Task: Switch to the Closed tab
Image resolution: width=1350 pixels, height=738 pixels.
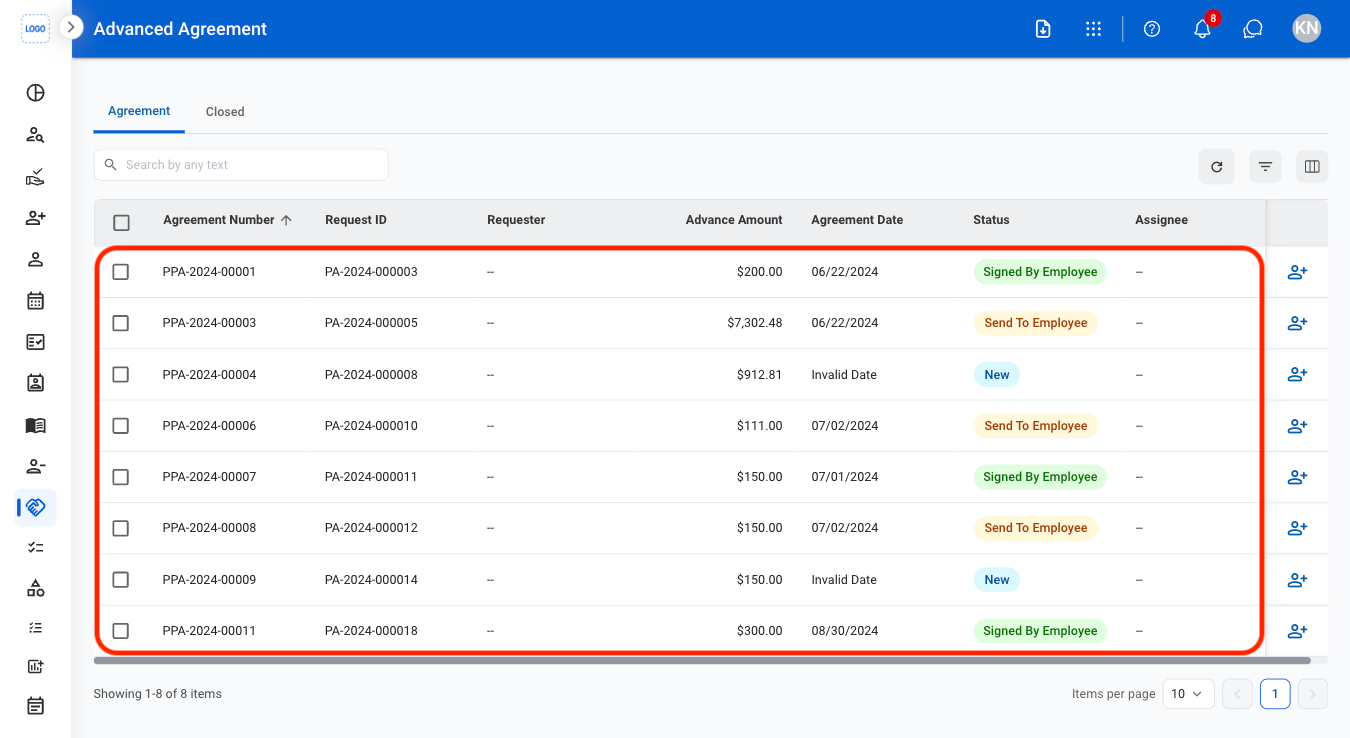Action: (225, 112)
